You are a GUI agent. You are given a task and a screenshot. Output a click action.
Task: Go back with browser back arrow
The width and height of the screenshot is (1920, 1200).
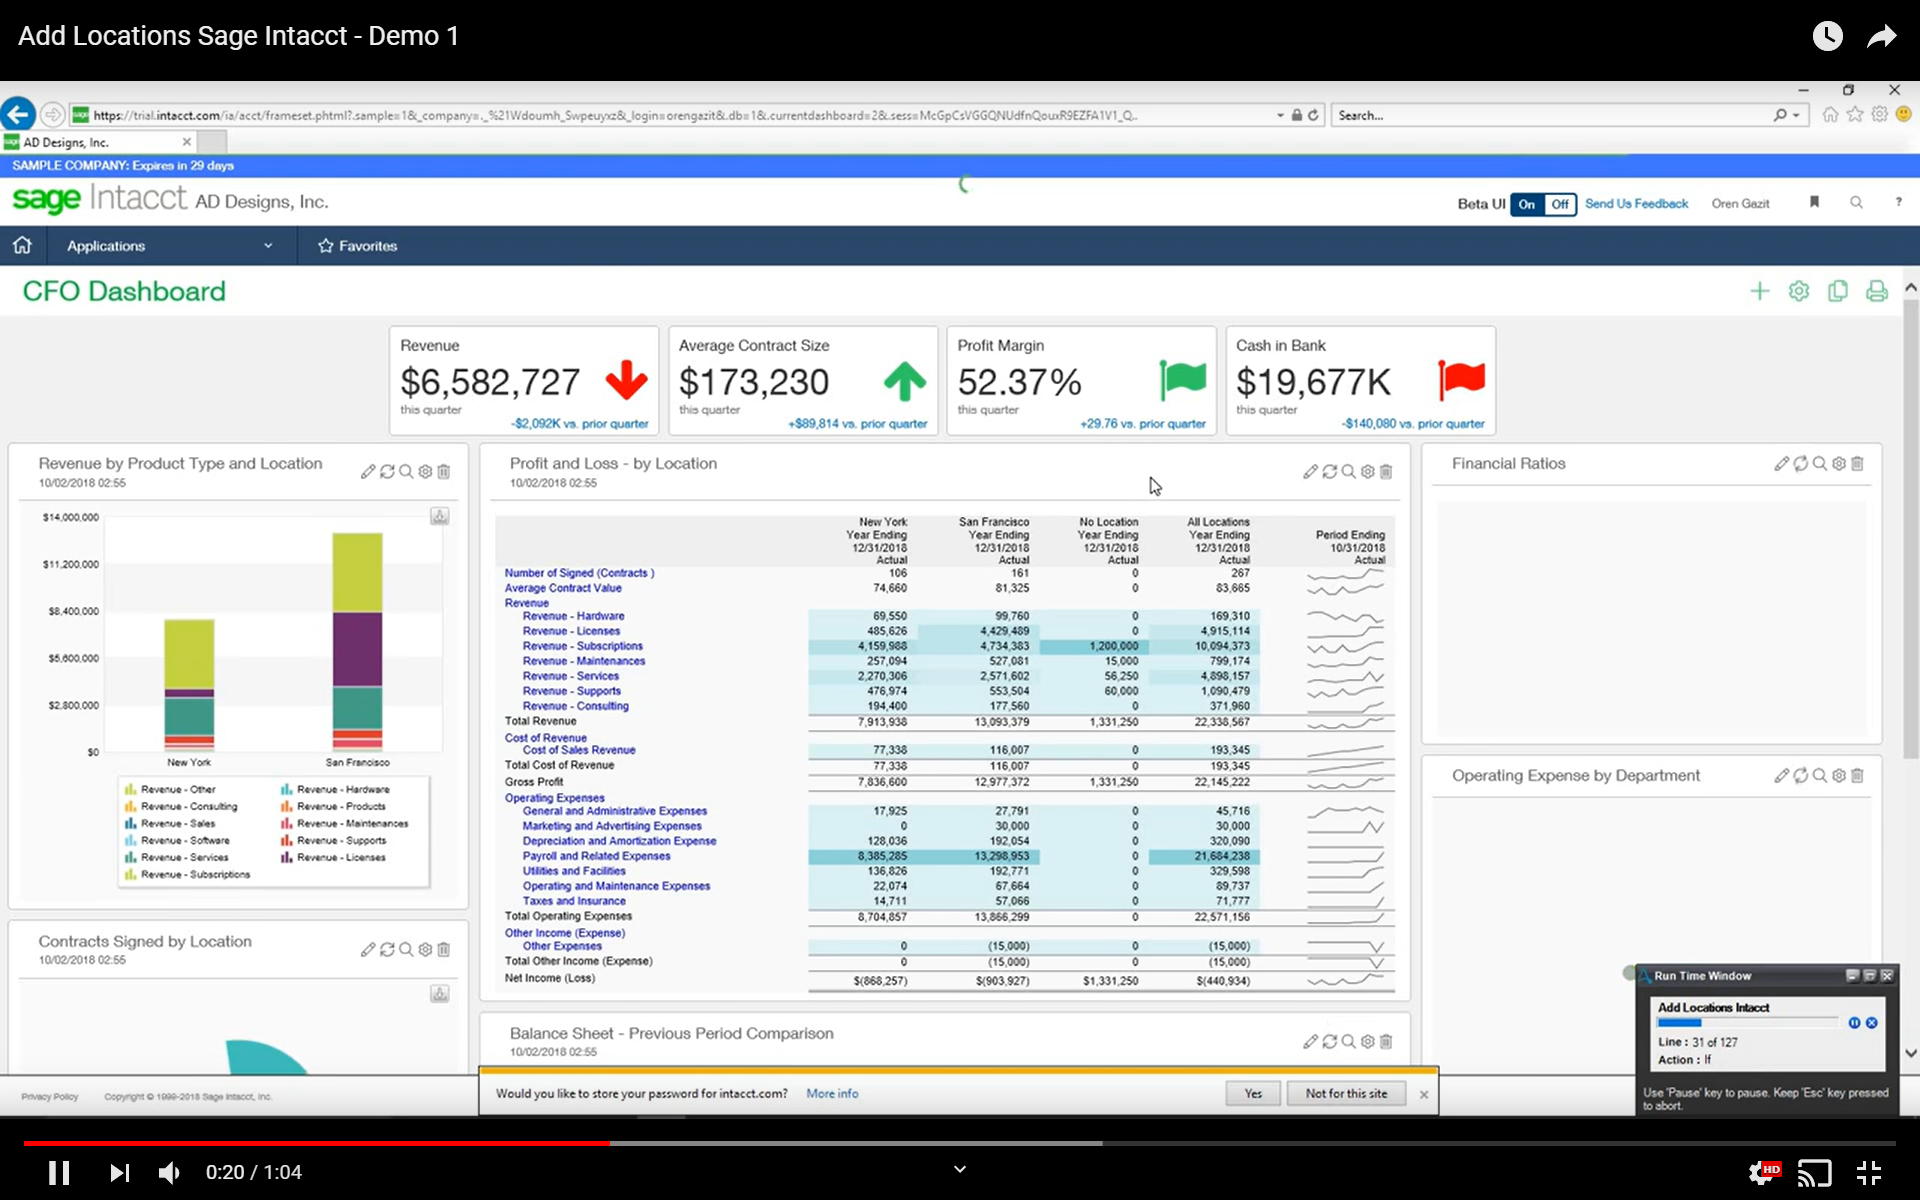click(18, 115)
